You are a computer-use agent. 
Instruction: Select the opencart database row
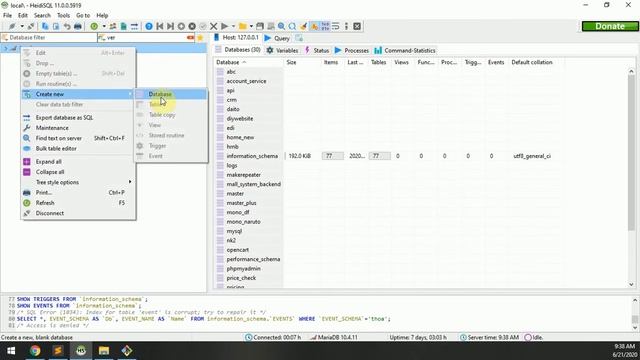(x=389, y=250)
